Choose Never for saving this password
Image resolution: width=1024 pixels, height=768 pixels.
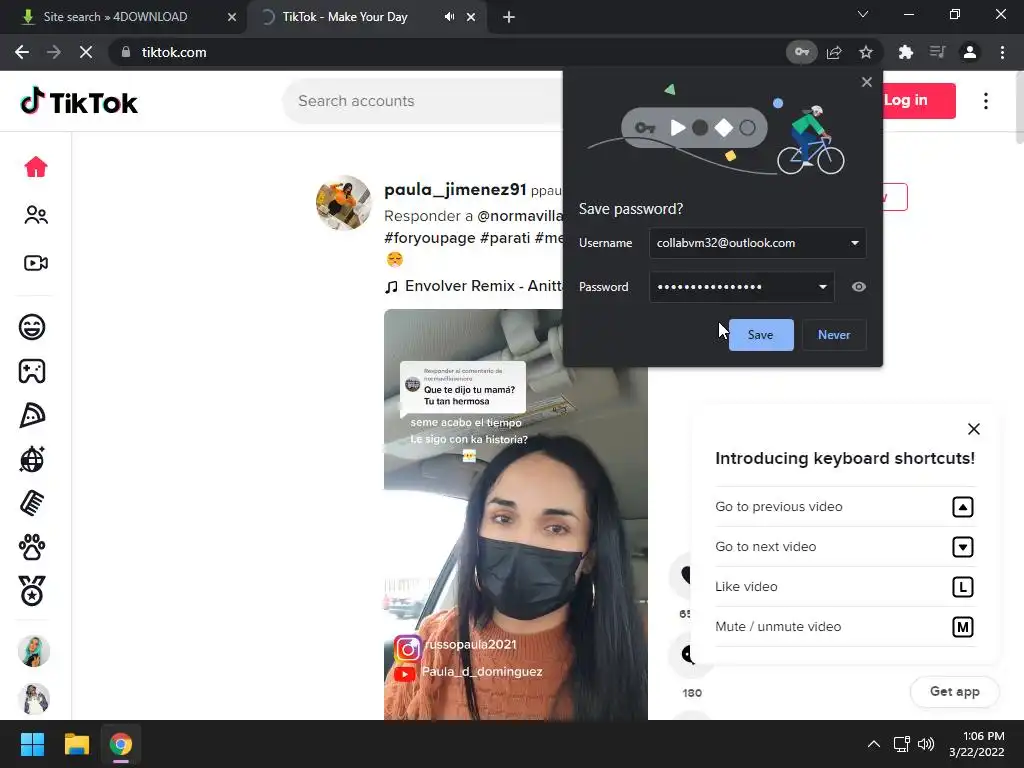pos(834,335)
